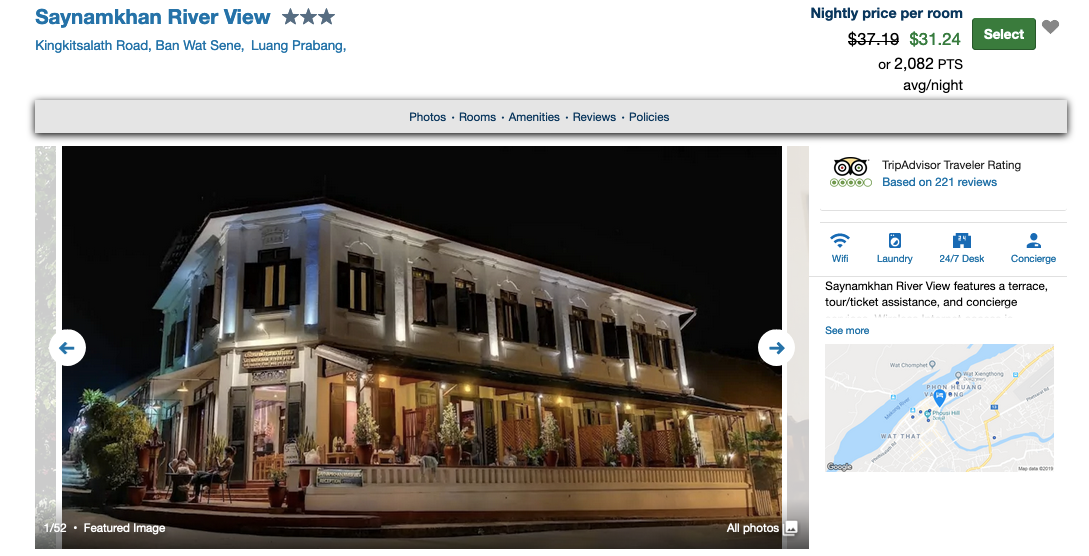The width and height of the screenshot is (1089, 556).
Task: Expand description with See more
Action: (x=847, y=330)
